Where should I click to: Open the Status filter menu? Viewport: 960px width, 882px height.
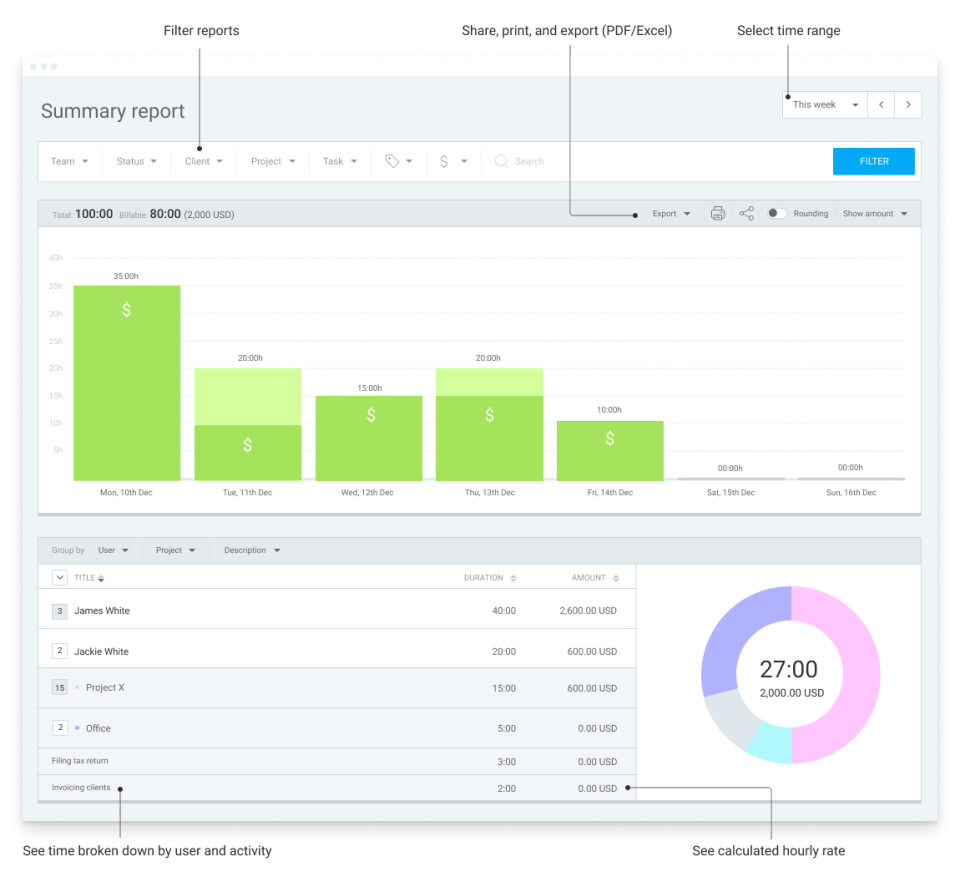(135, 161)
